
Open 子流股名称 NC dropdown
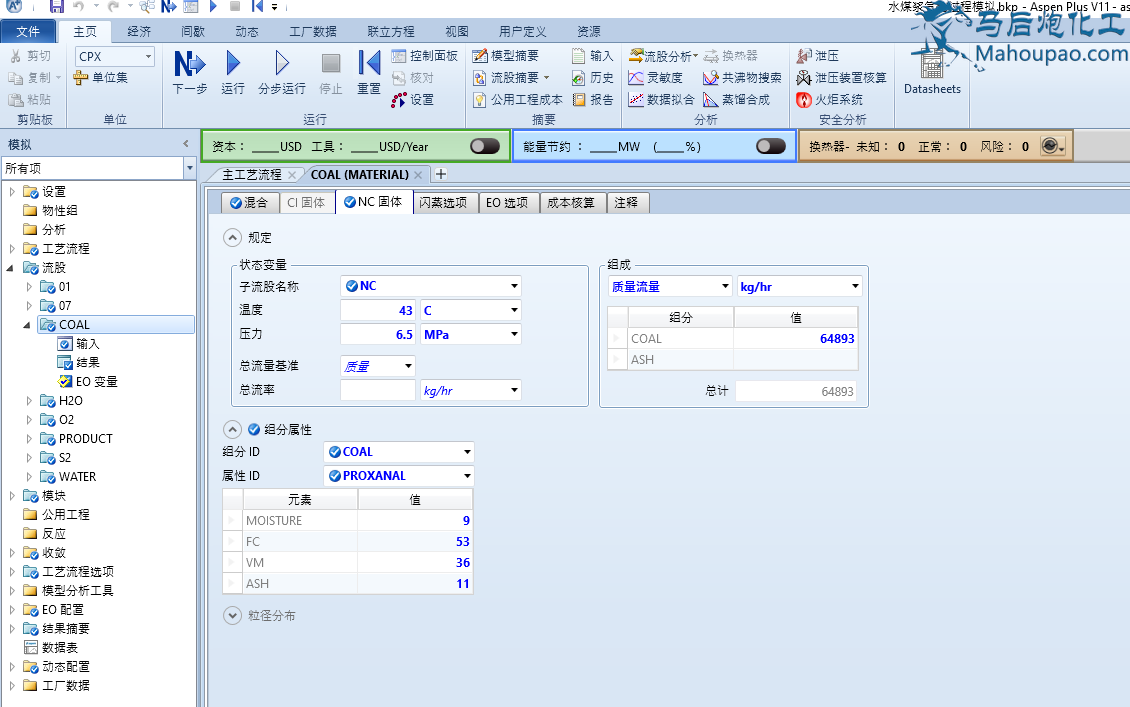[x=514, y=286]
